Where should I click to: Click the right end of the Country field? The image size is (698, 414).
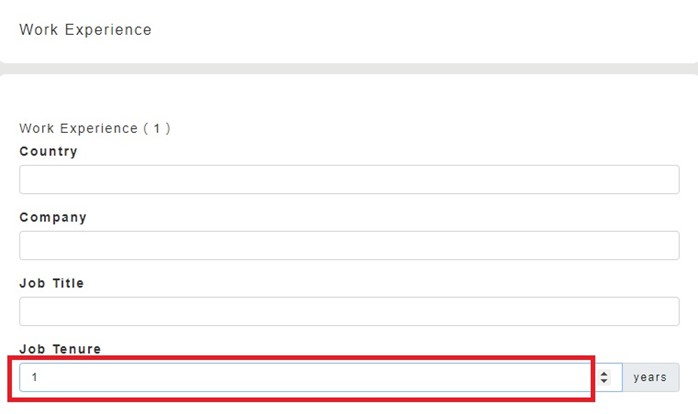click(665, 180)
